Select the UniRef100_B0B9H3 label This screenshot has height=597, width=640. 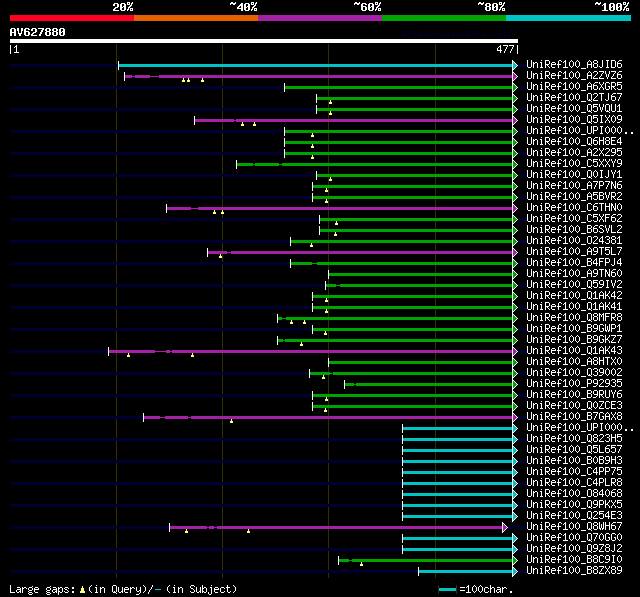(574, 461)
